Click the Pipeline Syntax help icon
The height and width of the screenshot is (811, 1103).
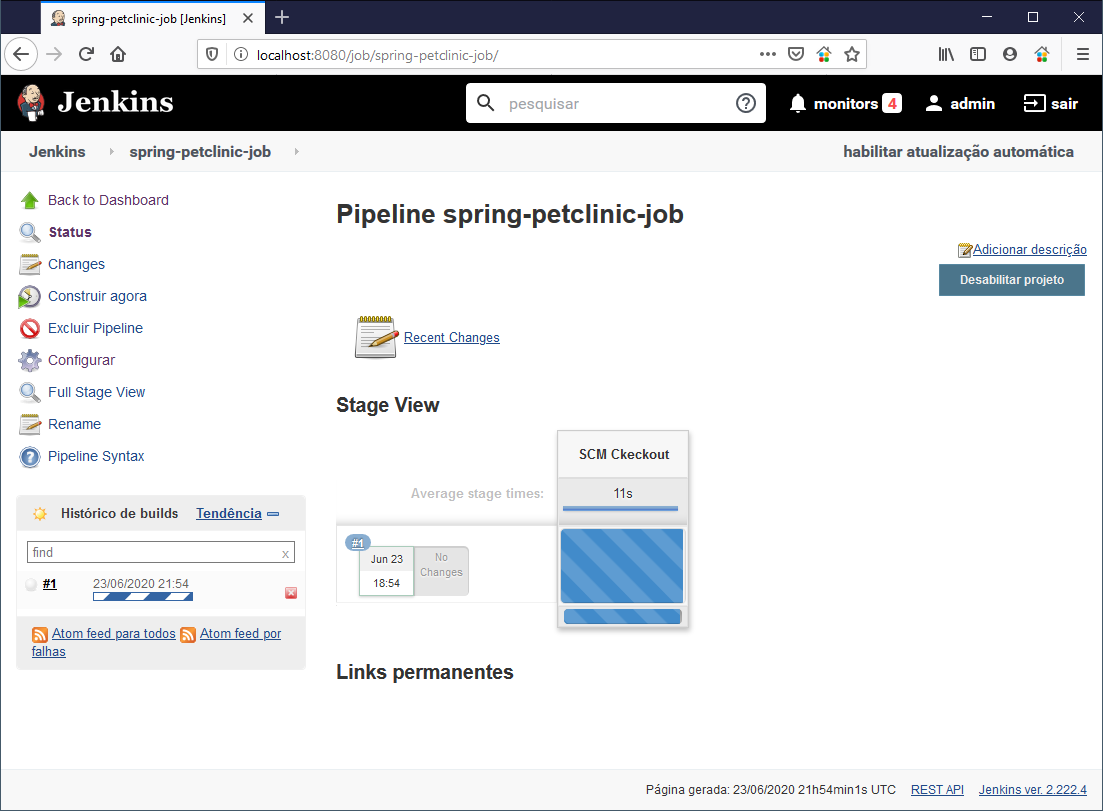pos(30,457)
